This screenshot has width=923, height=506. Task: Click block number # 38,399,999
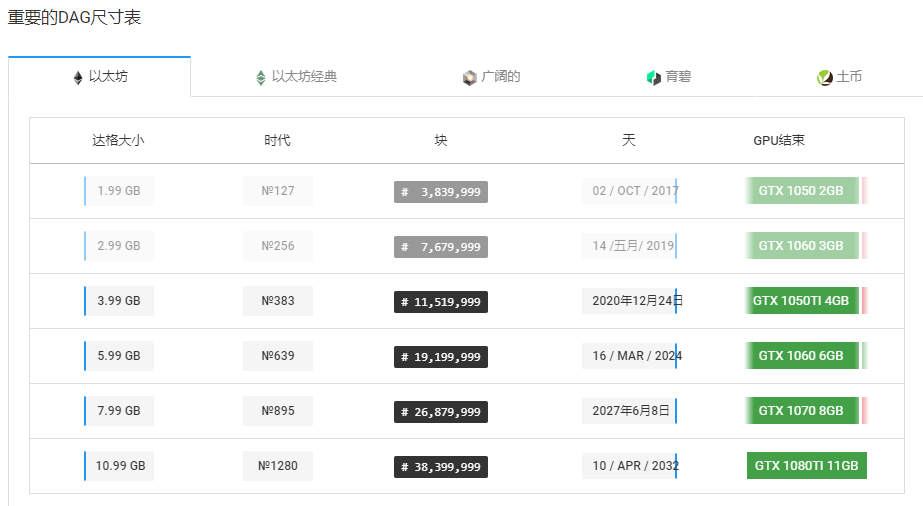(x=441, y=467)
